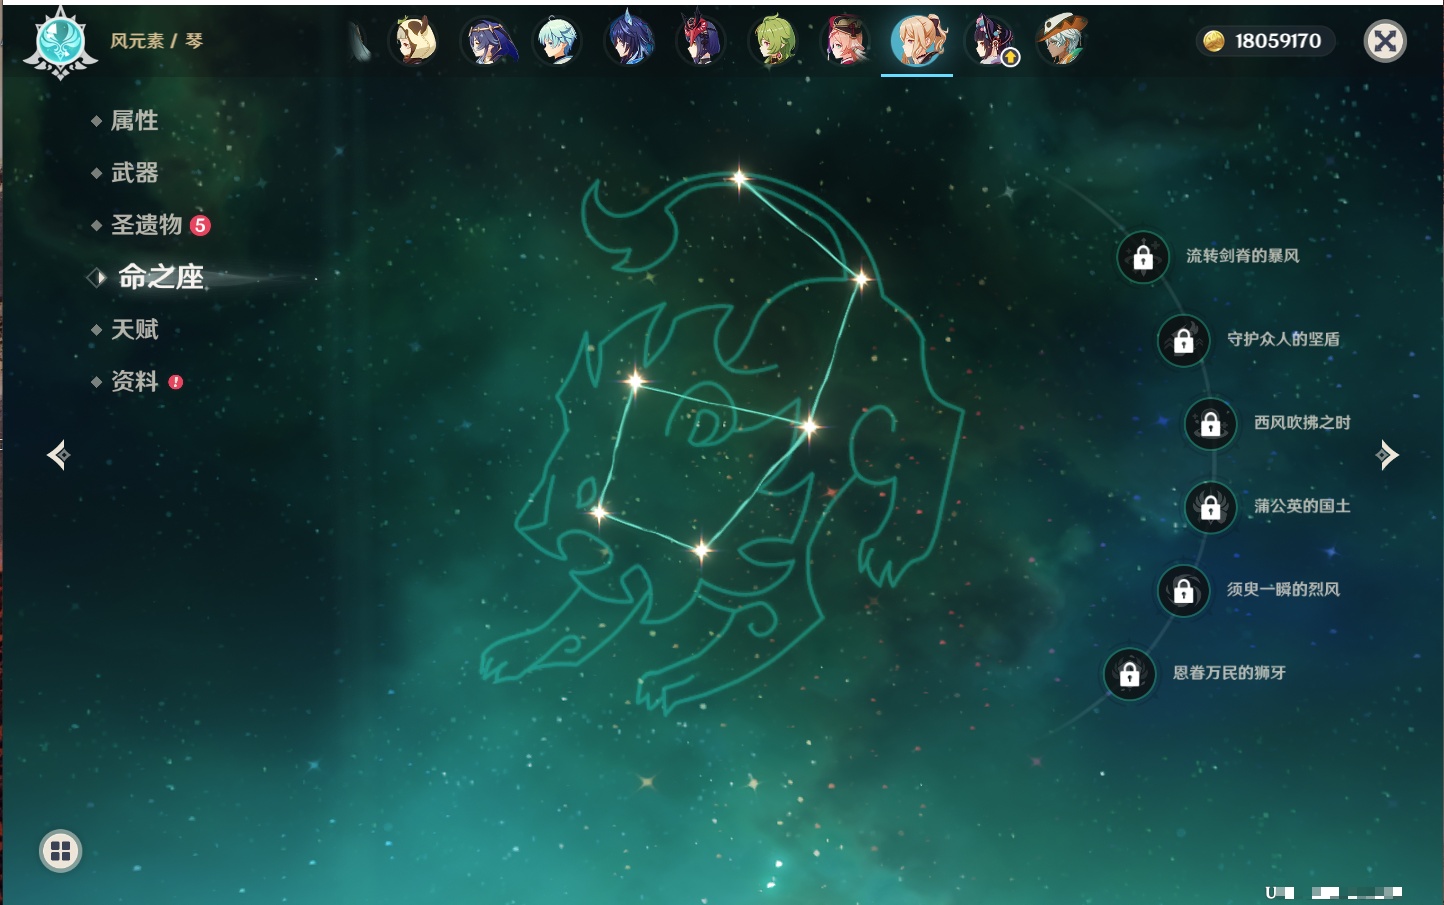Select the beige-hooded character avatar with leaf
This screenshot has width=1444, height=905.
pos(415,41)
